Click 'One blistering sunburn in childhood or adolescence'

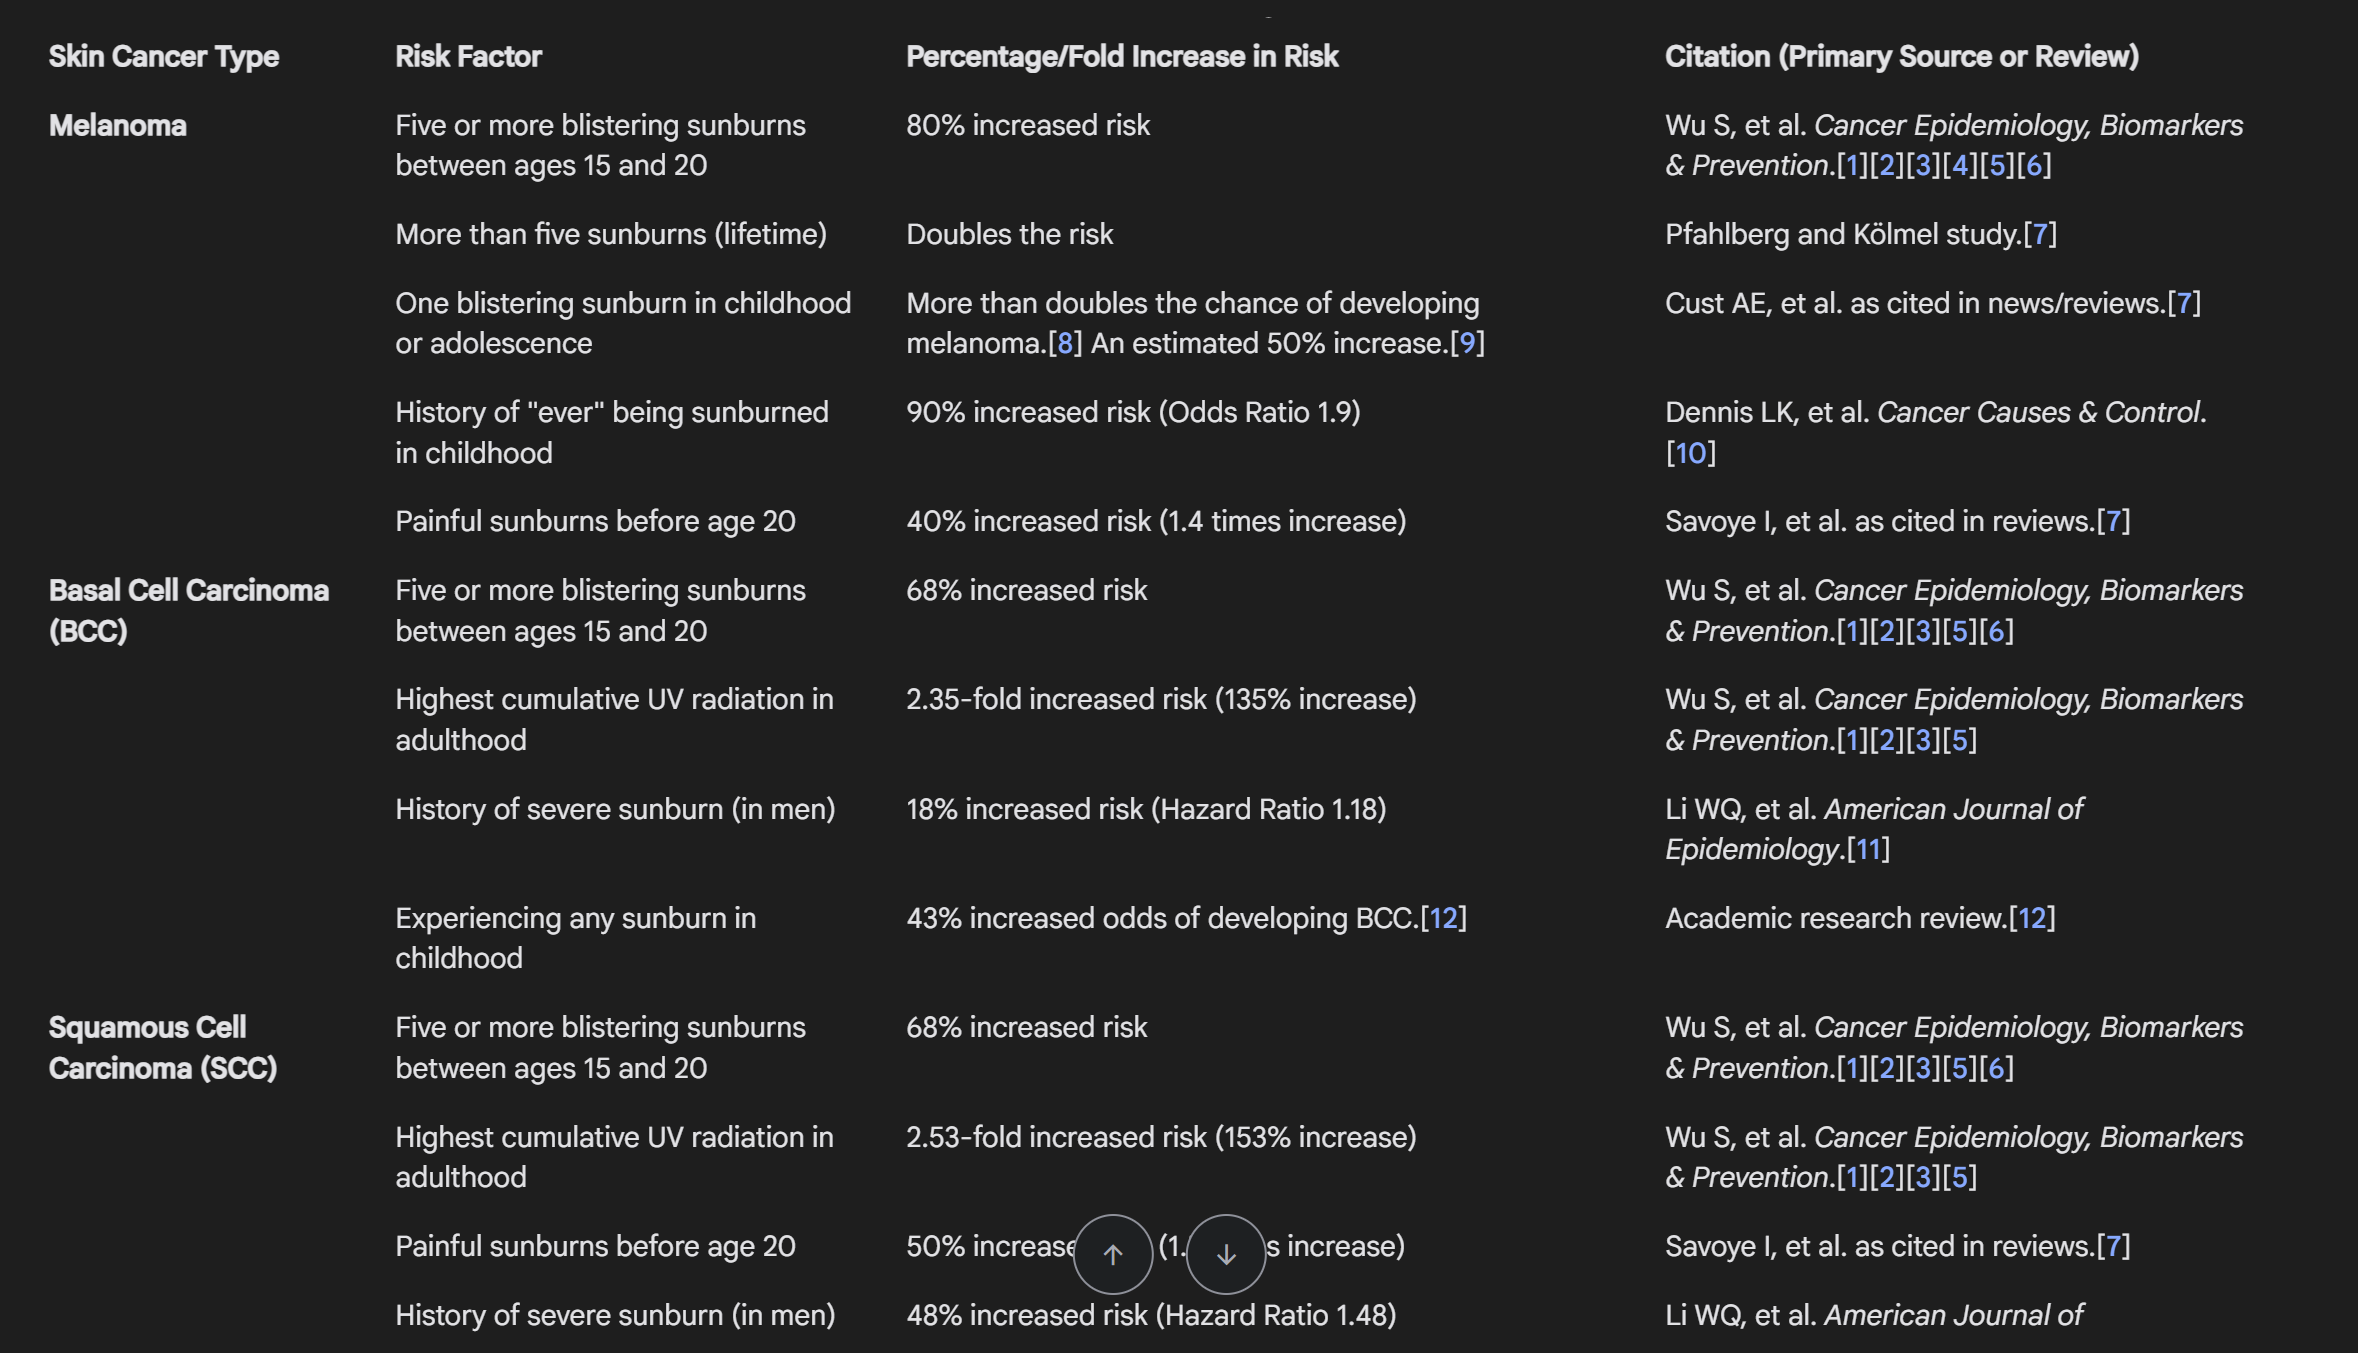pyautogui.click(x=623, y=323)
